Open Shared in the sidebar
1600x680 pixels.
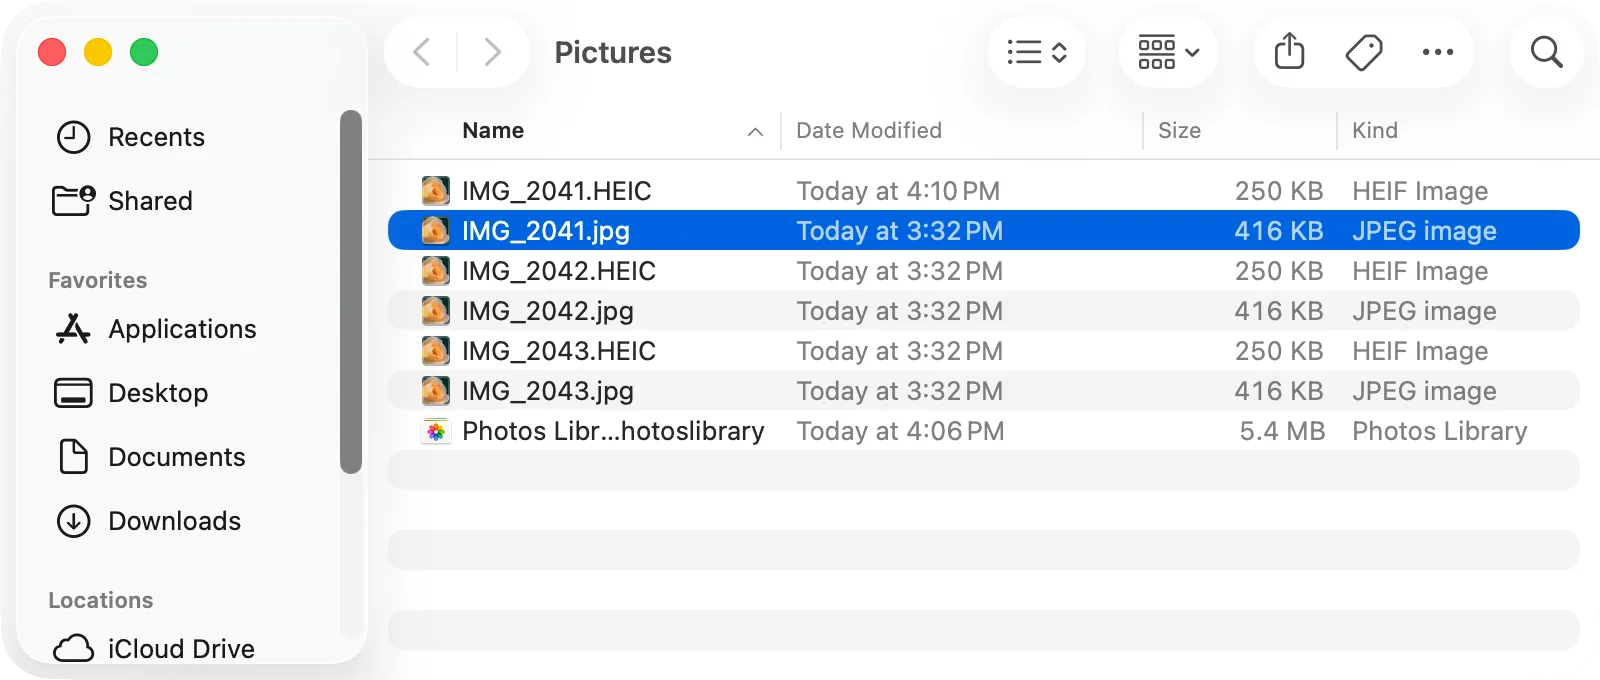(150, 201)
